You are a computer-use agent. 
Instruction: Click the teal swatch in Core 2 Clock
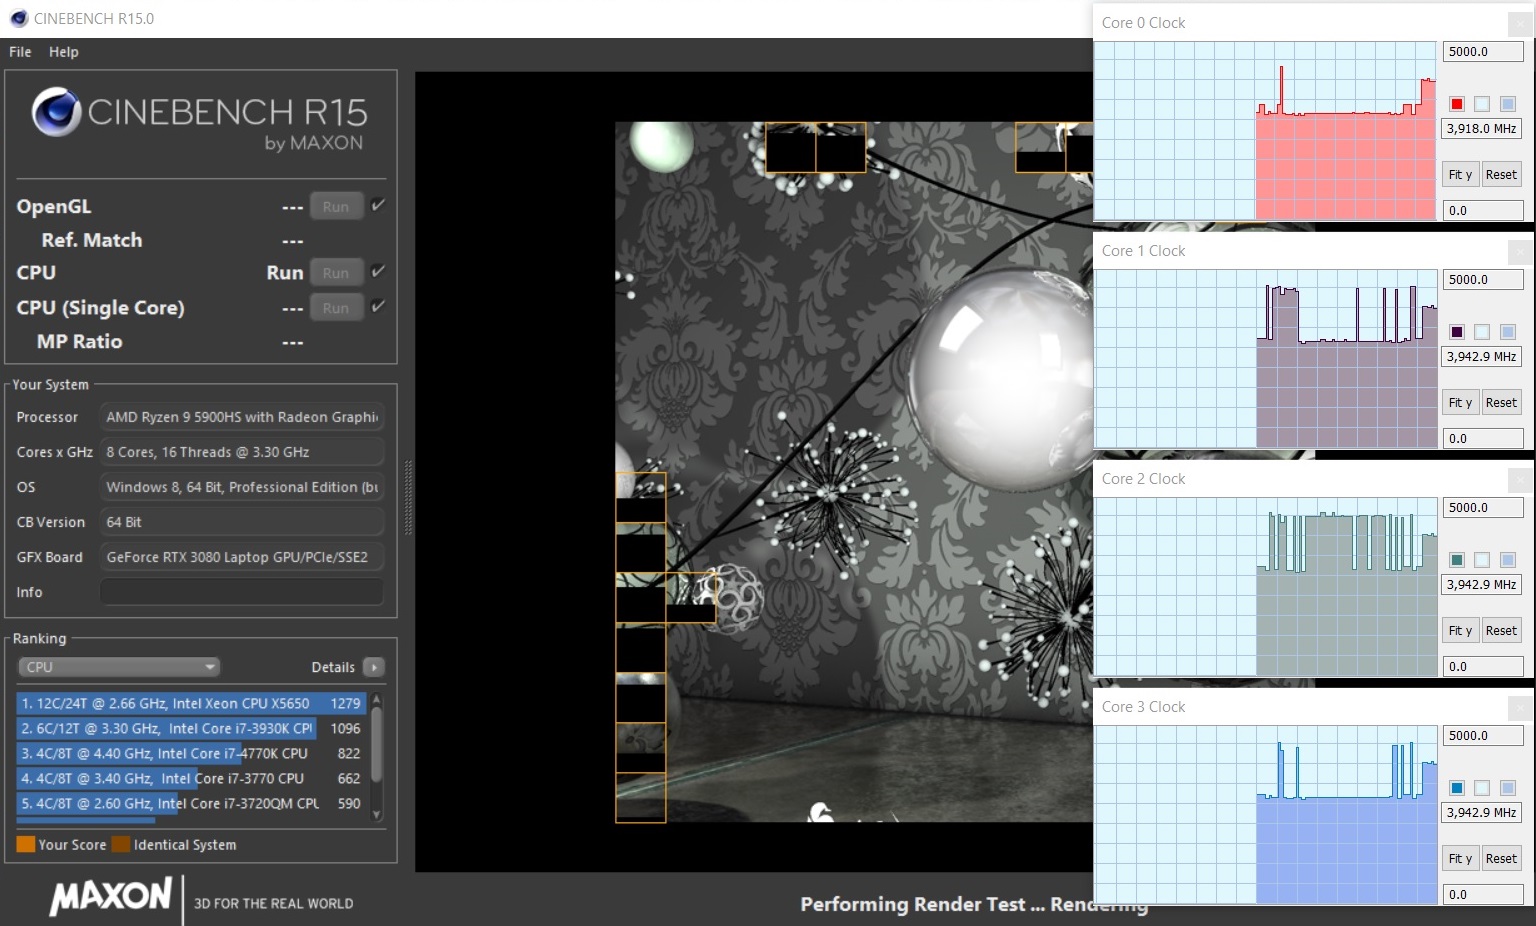1457,560
